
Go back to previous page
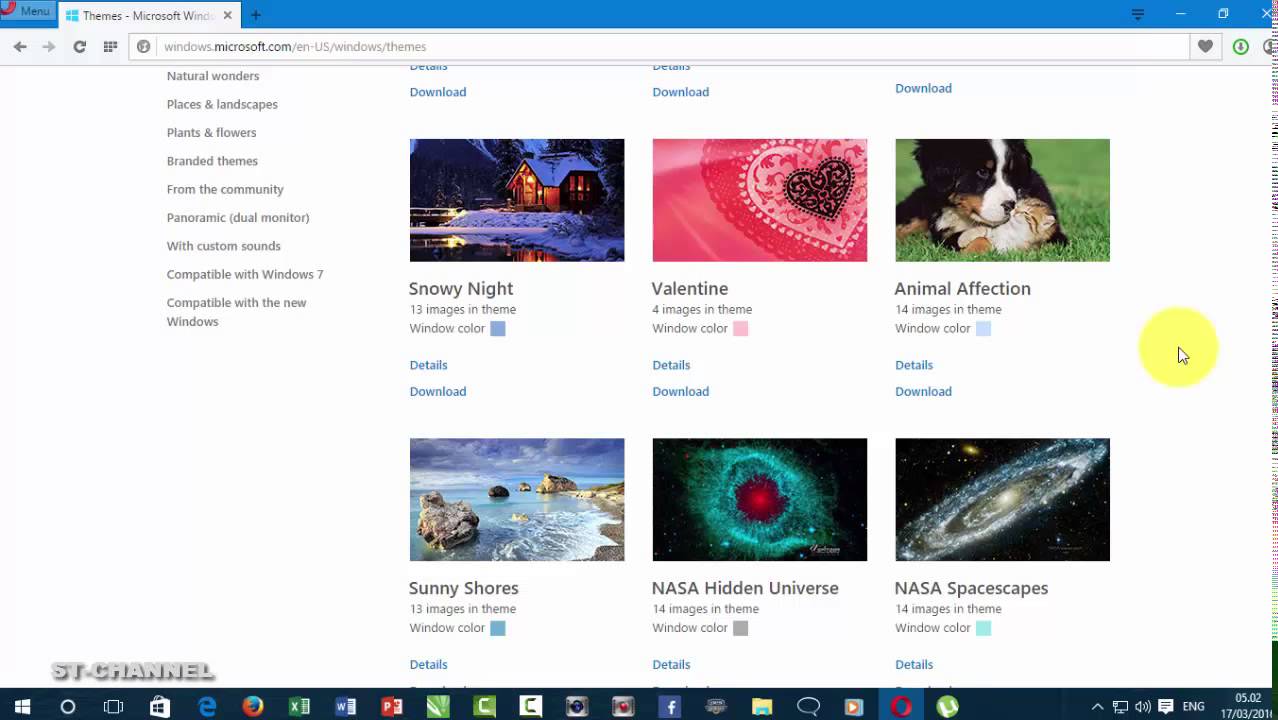(x=20, y=46)
